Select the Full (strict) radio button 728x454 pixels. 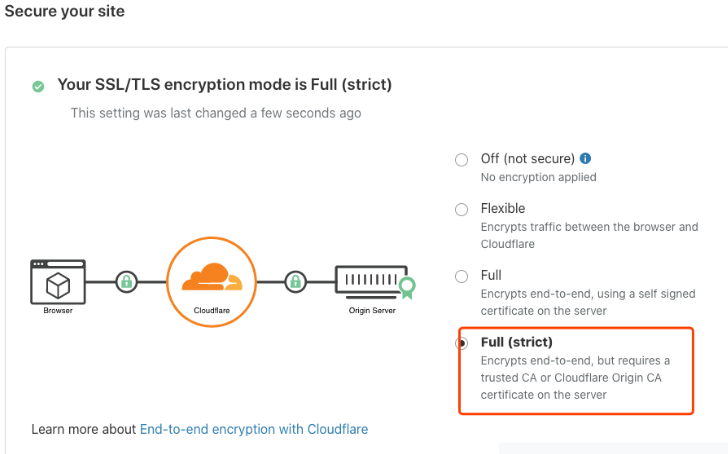tap(461, 343)
